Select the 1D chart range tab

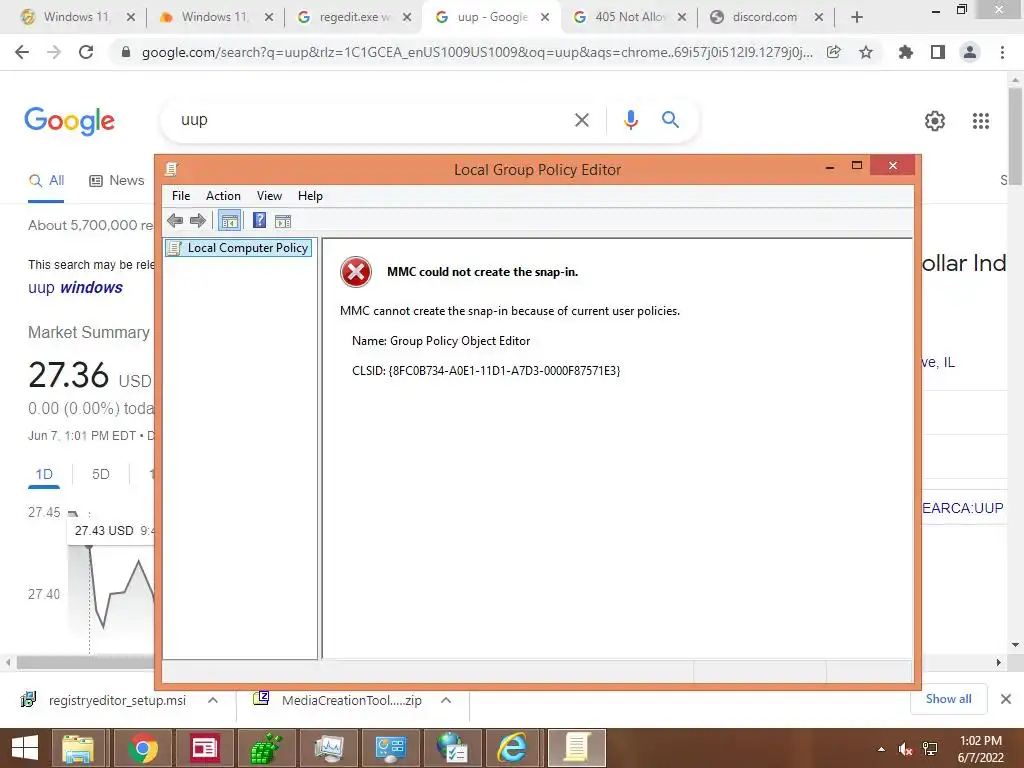(x=44, y=474)
